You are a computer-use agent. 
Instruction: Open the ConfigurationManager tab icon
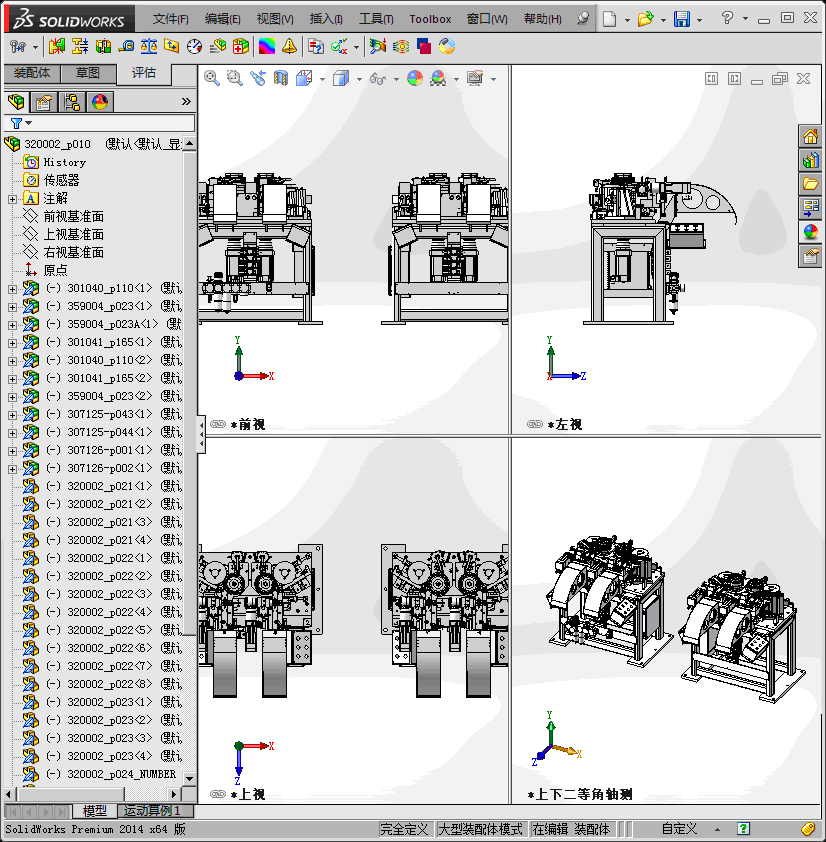tap(72, 101)
